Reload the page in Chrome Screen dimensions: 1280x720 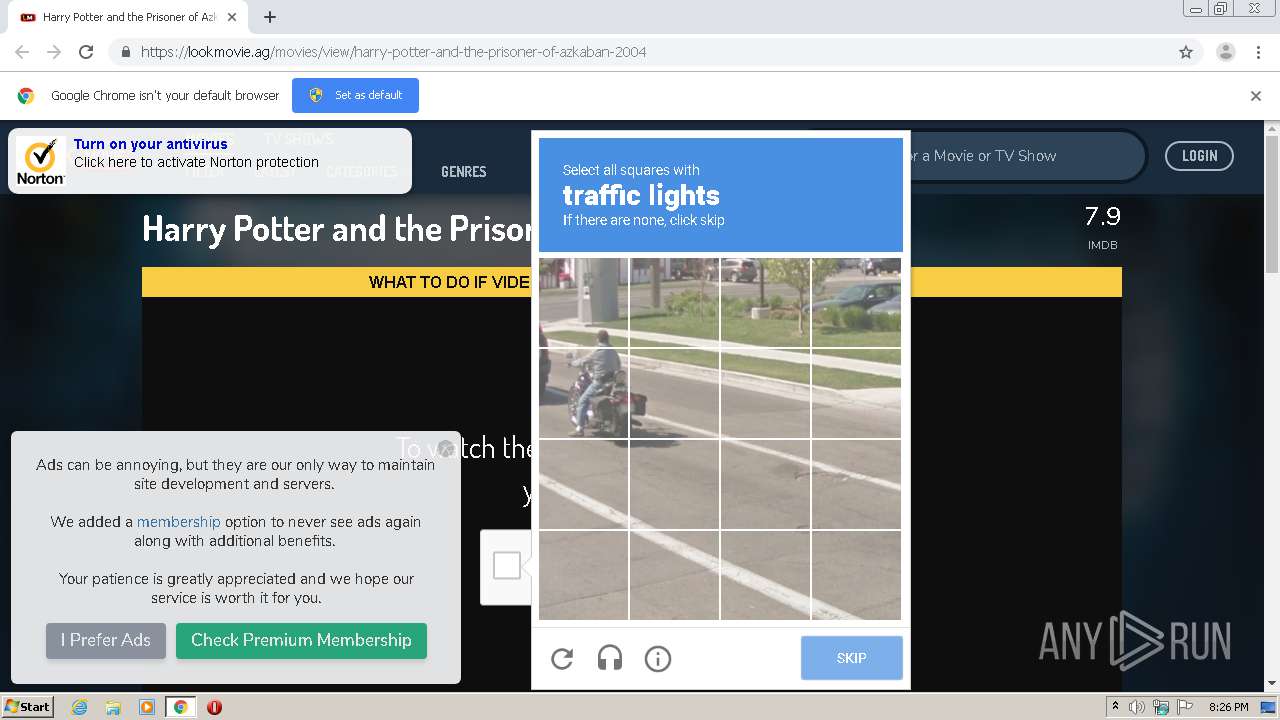pyautogui.click(x=86, y=52)
